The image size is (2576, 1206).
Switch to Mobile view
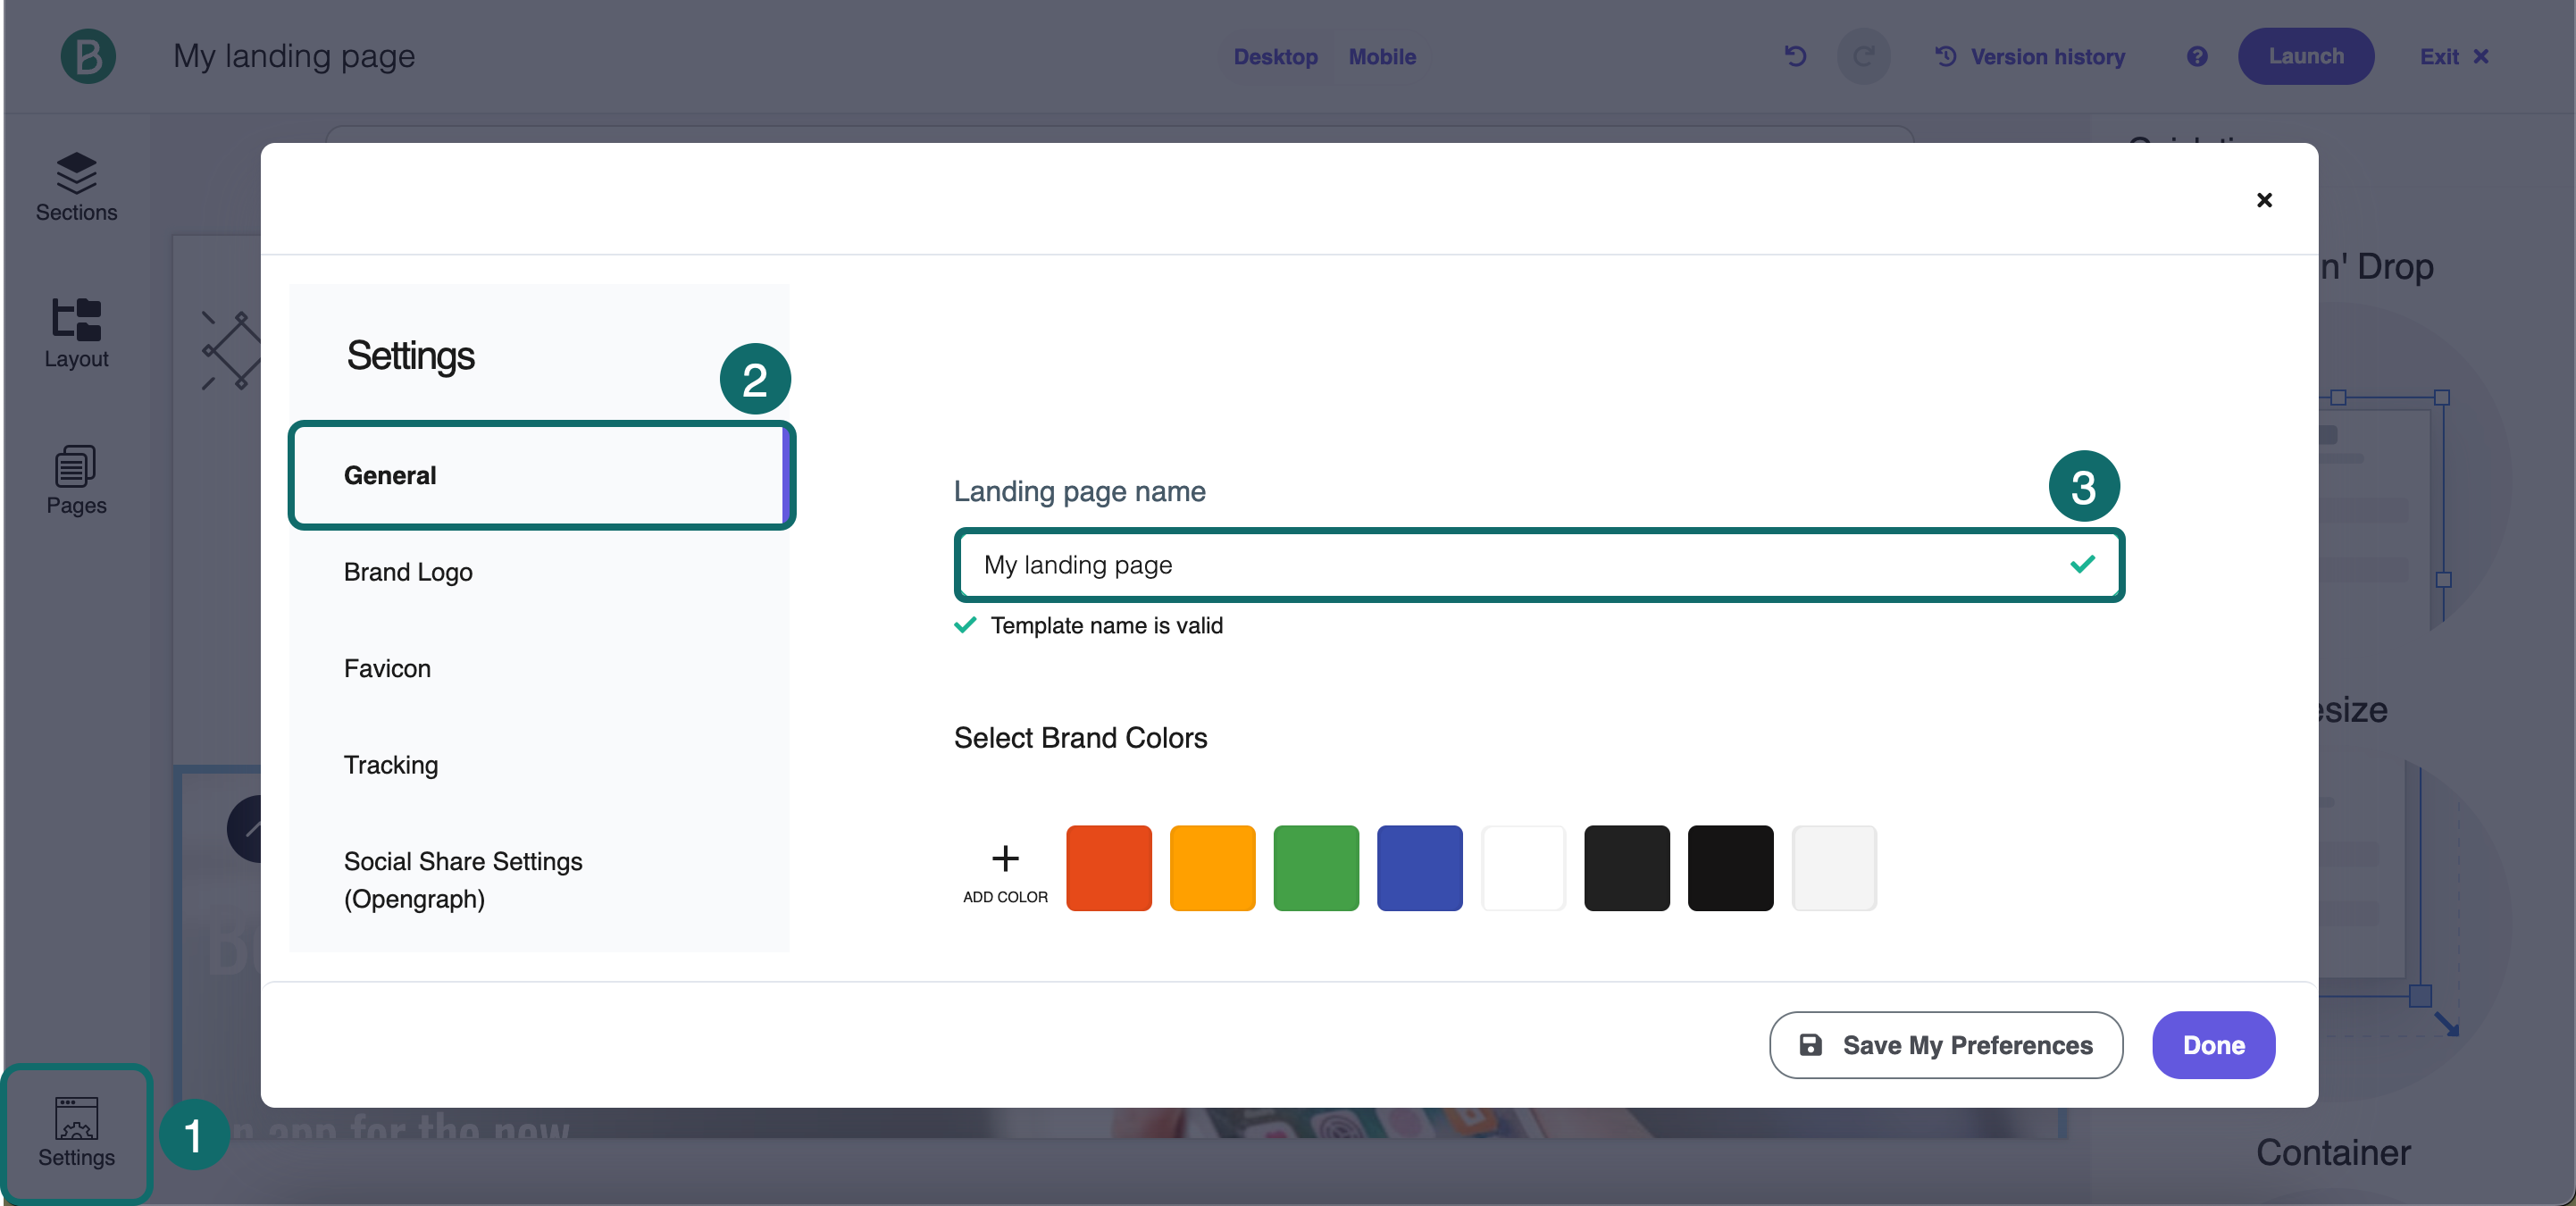[1381, 56]
